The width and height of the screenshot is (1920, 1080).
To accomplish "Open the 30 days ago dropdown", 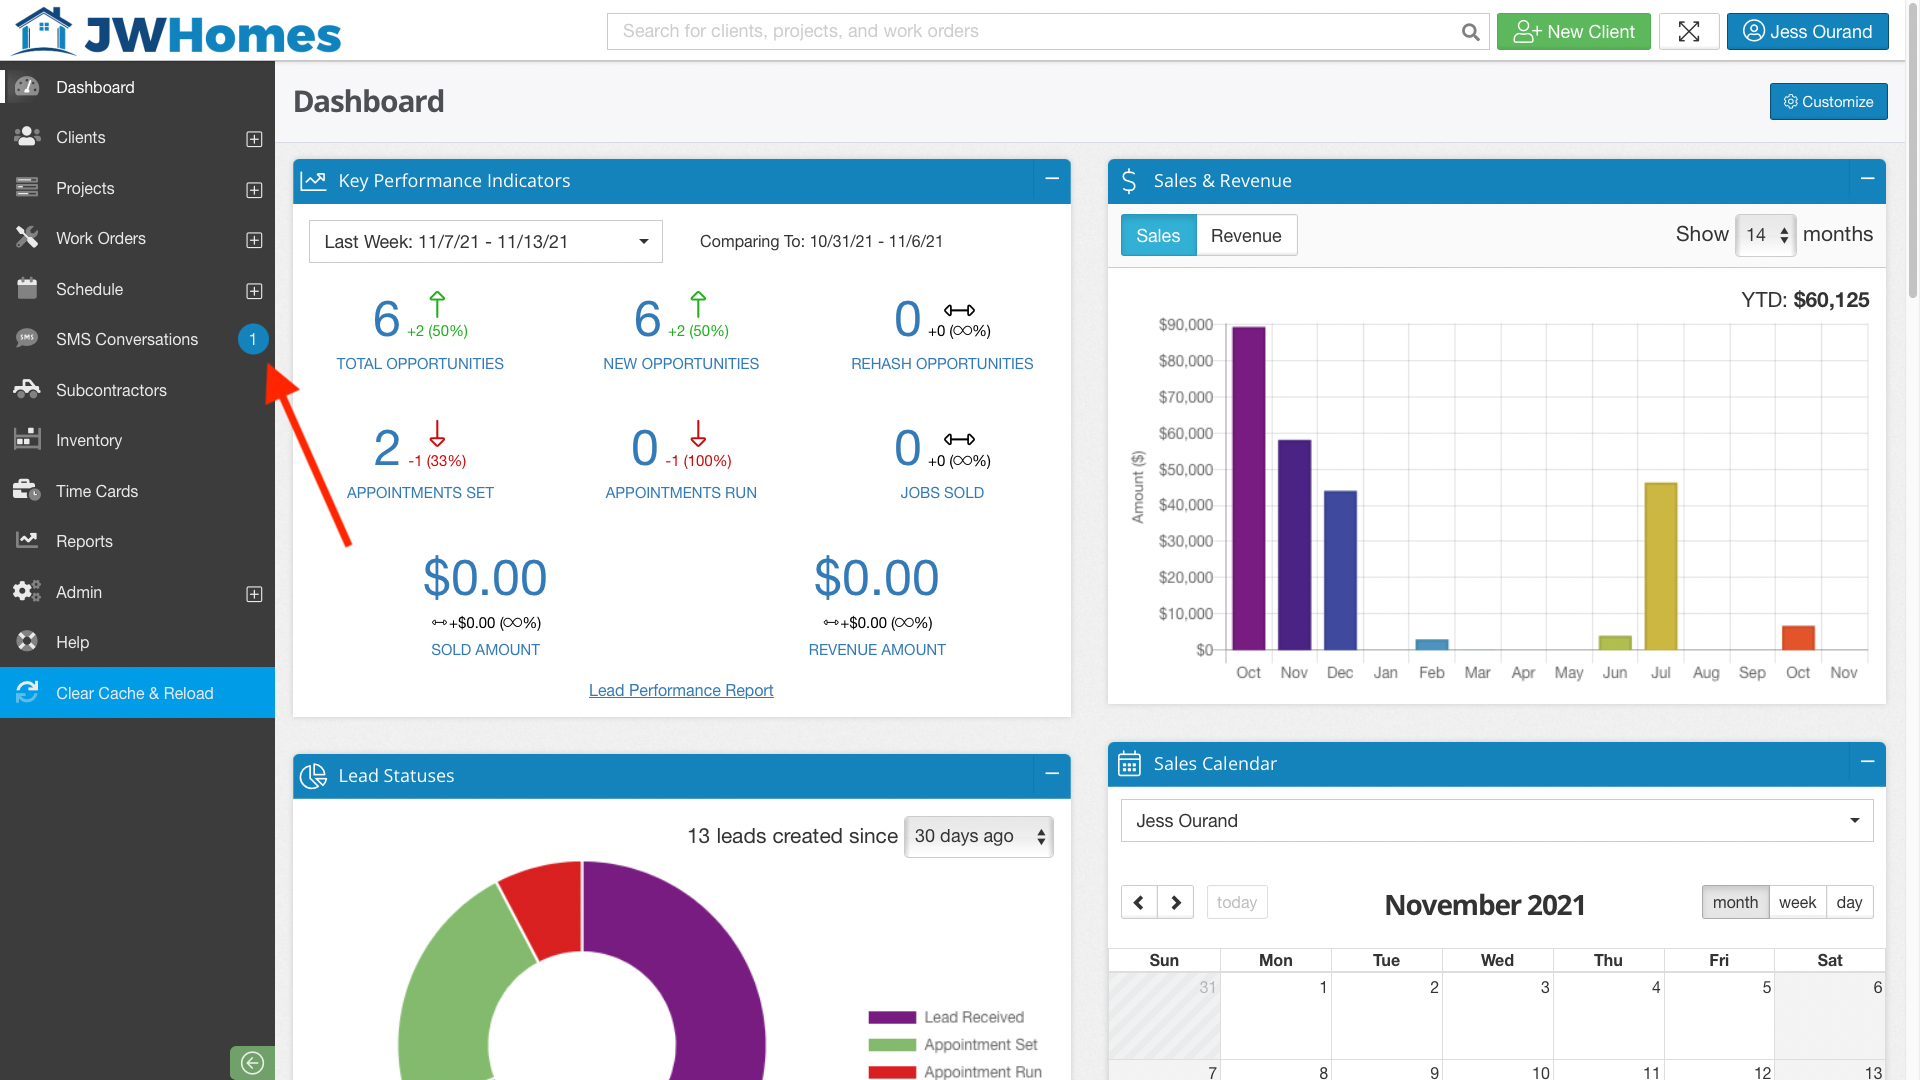I will pos(978,836).
